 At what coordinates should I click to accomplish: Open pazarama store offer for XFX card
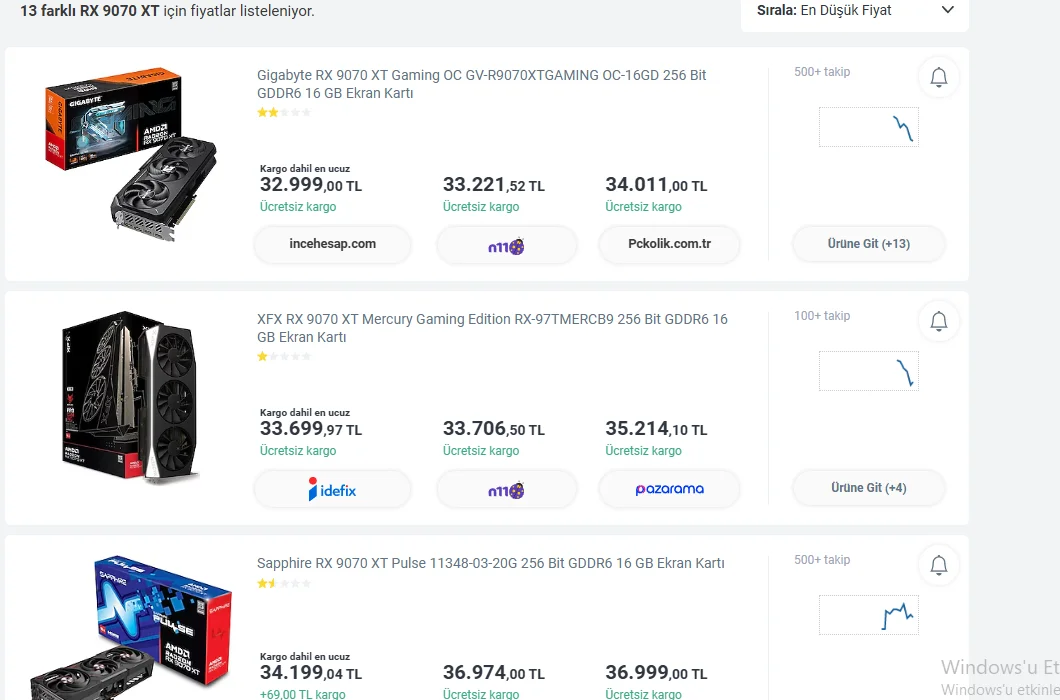click(669, 489)
